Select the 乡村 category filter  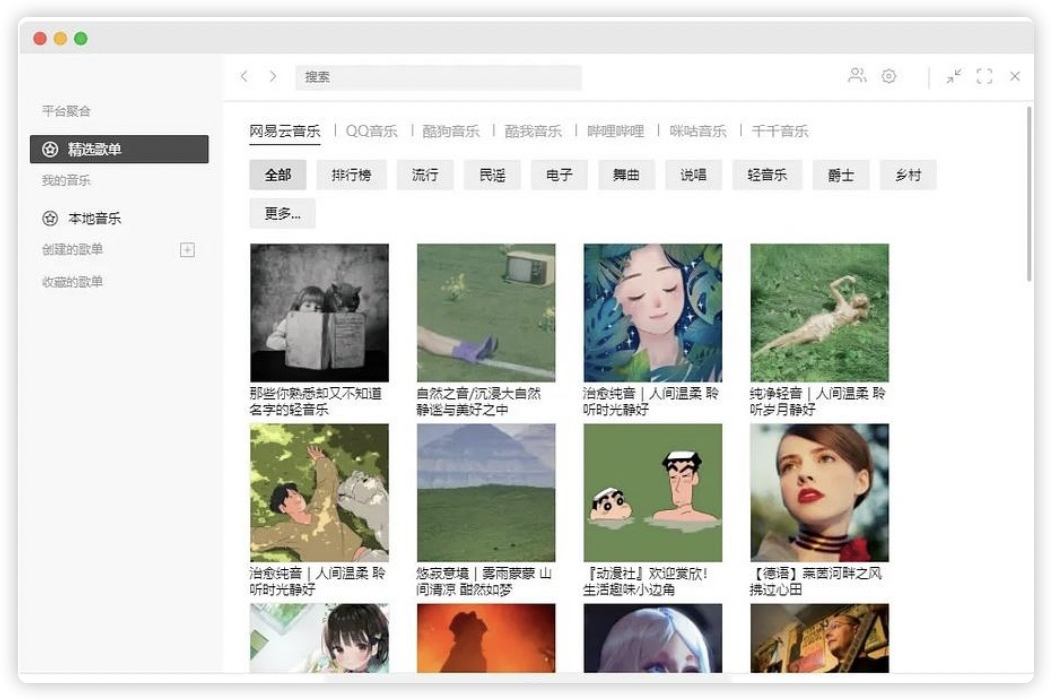tap(908, 175)
